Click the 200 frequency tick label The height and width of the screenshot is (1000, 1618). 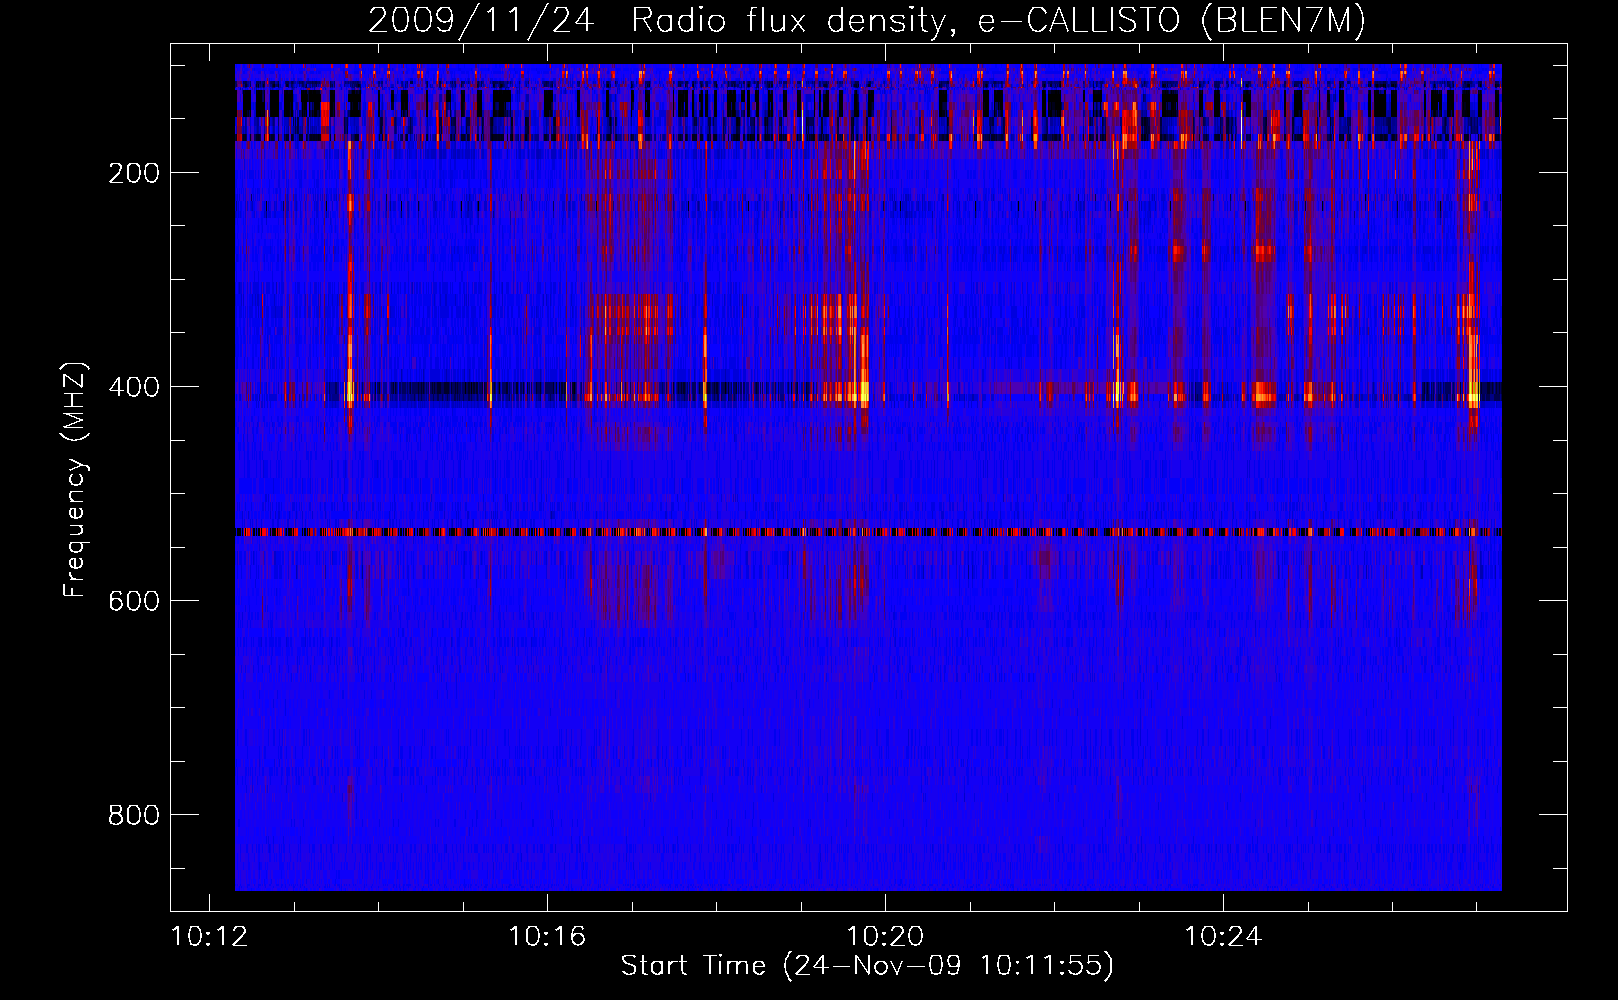click(134, 173)
